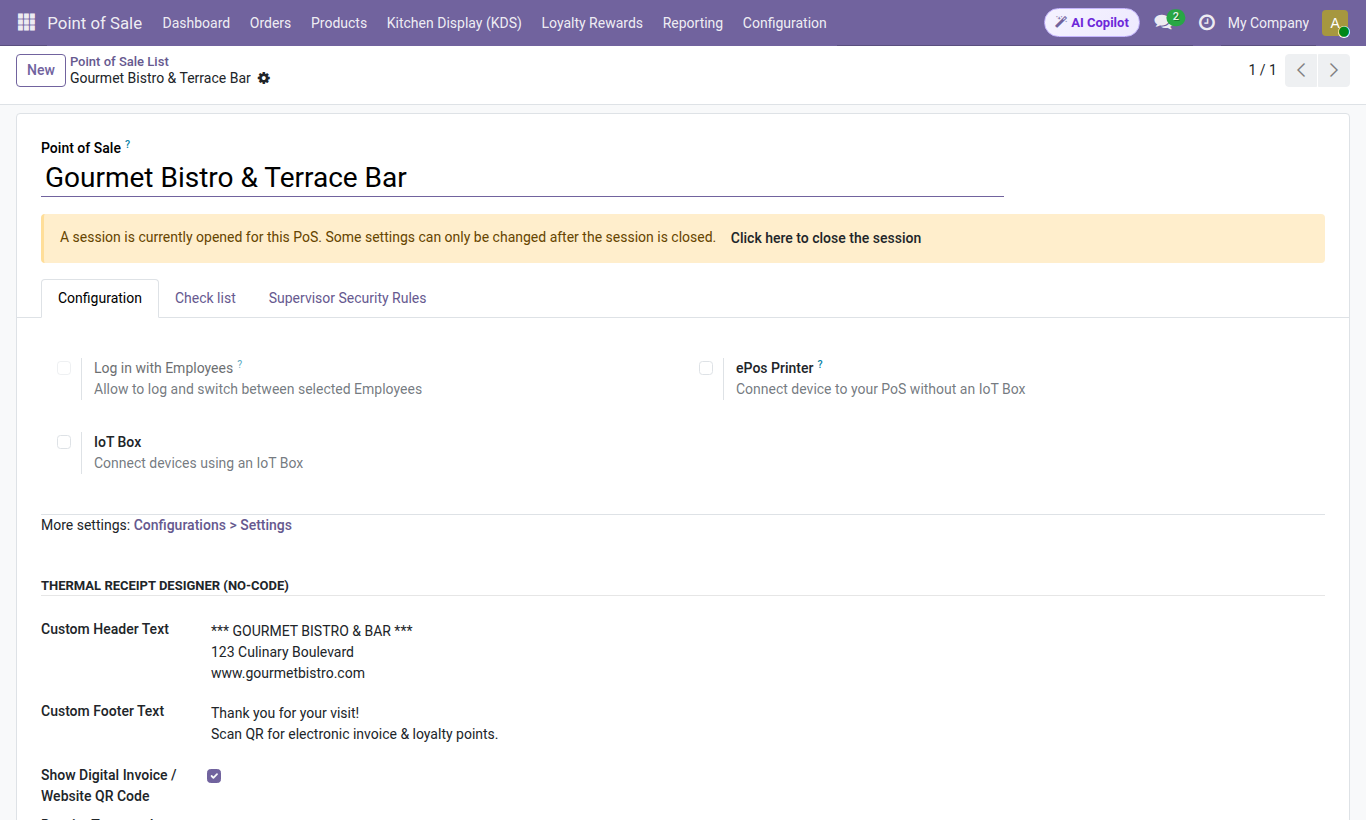The height and width of the screenshot is (820, 1366).
Task: Open the Dashboard menu
Action: [196, 23]
